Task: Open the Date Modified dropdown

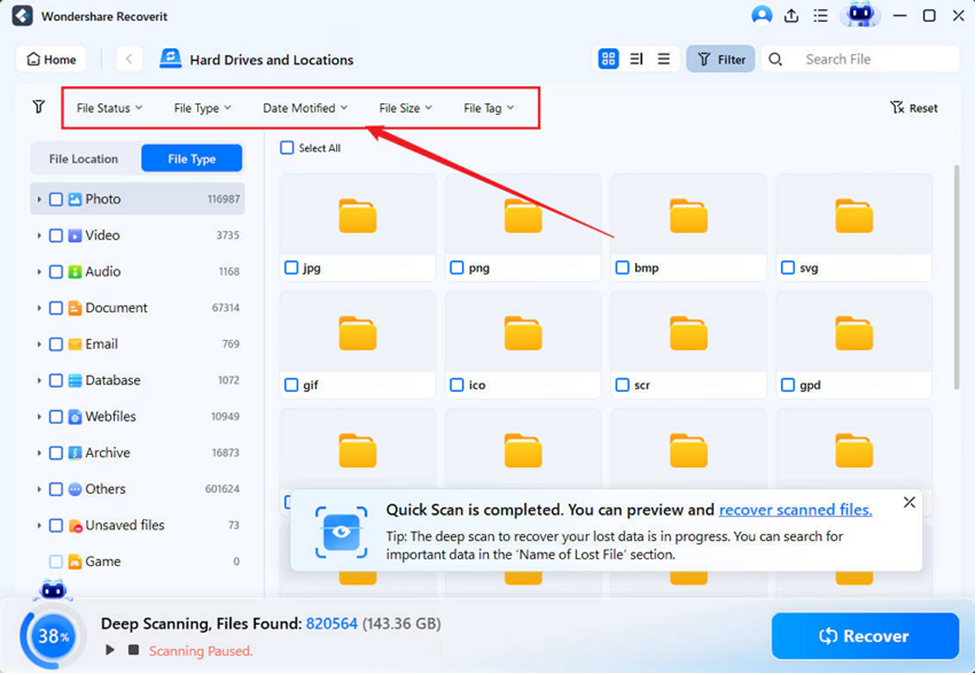Action: 306,108
